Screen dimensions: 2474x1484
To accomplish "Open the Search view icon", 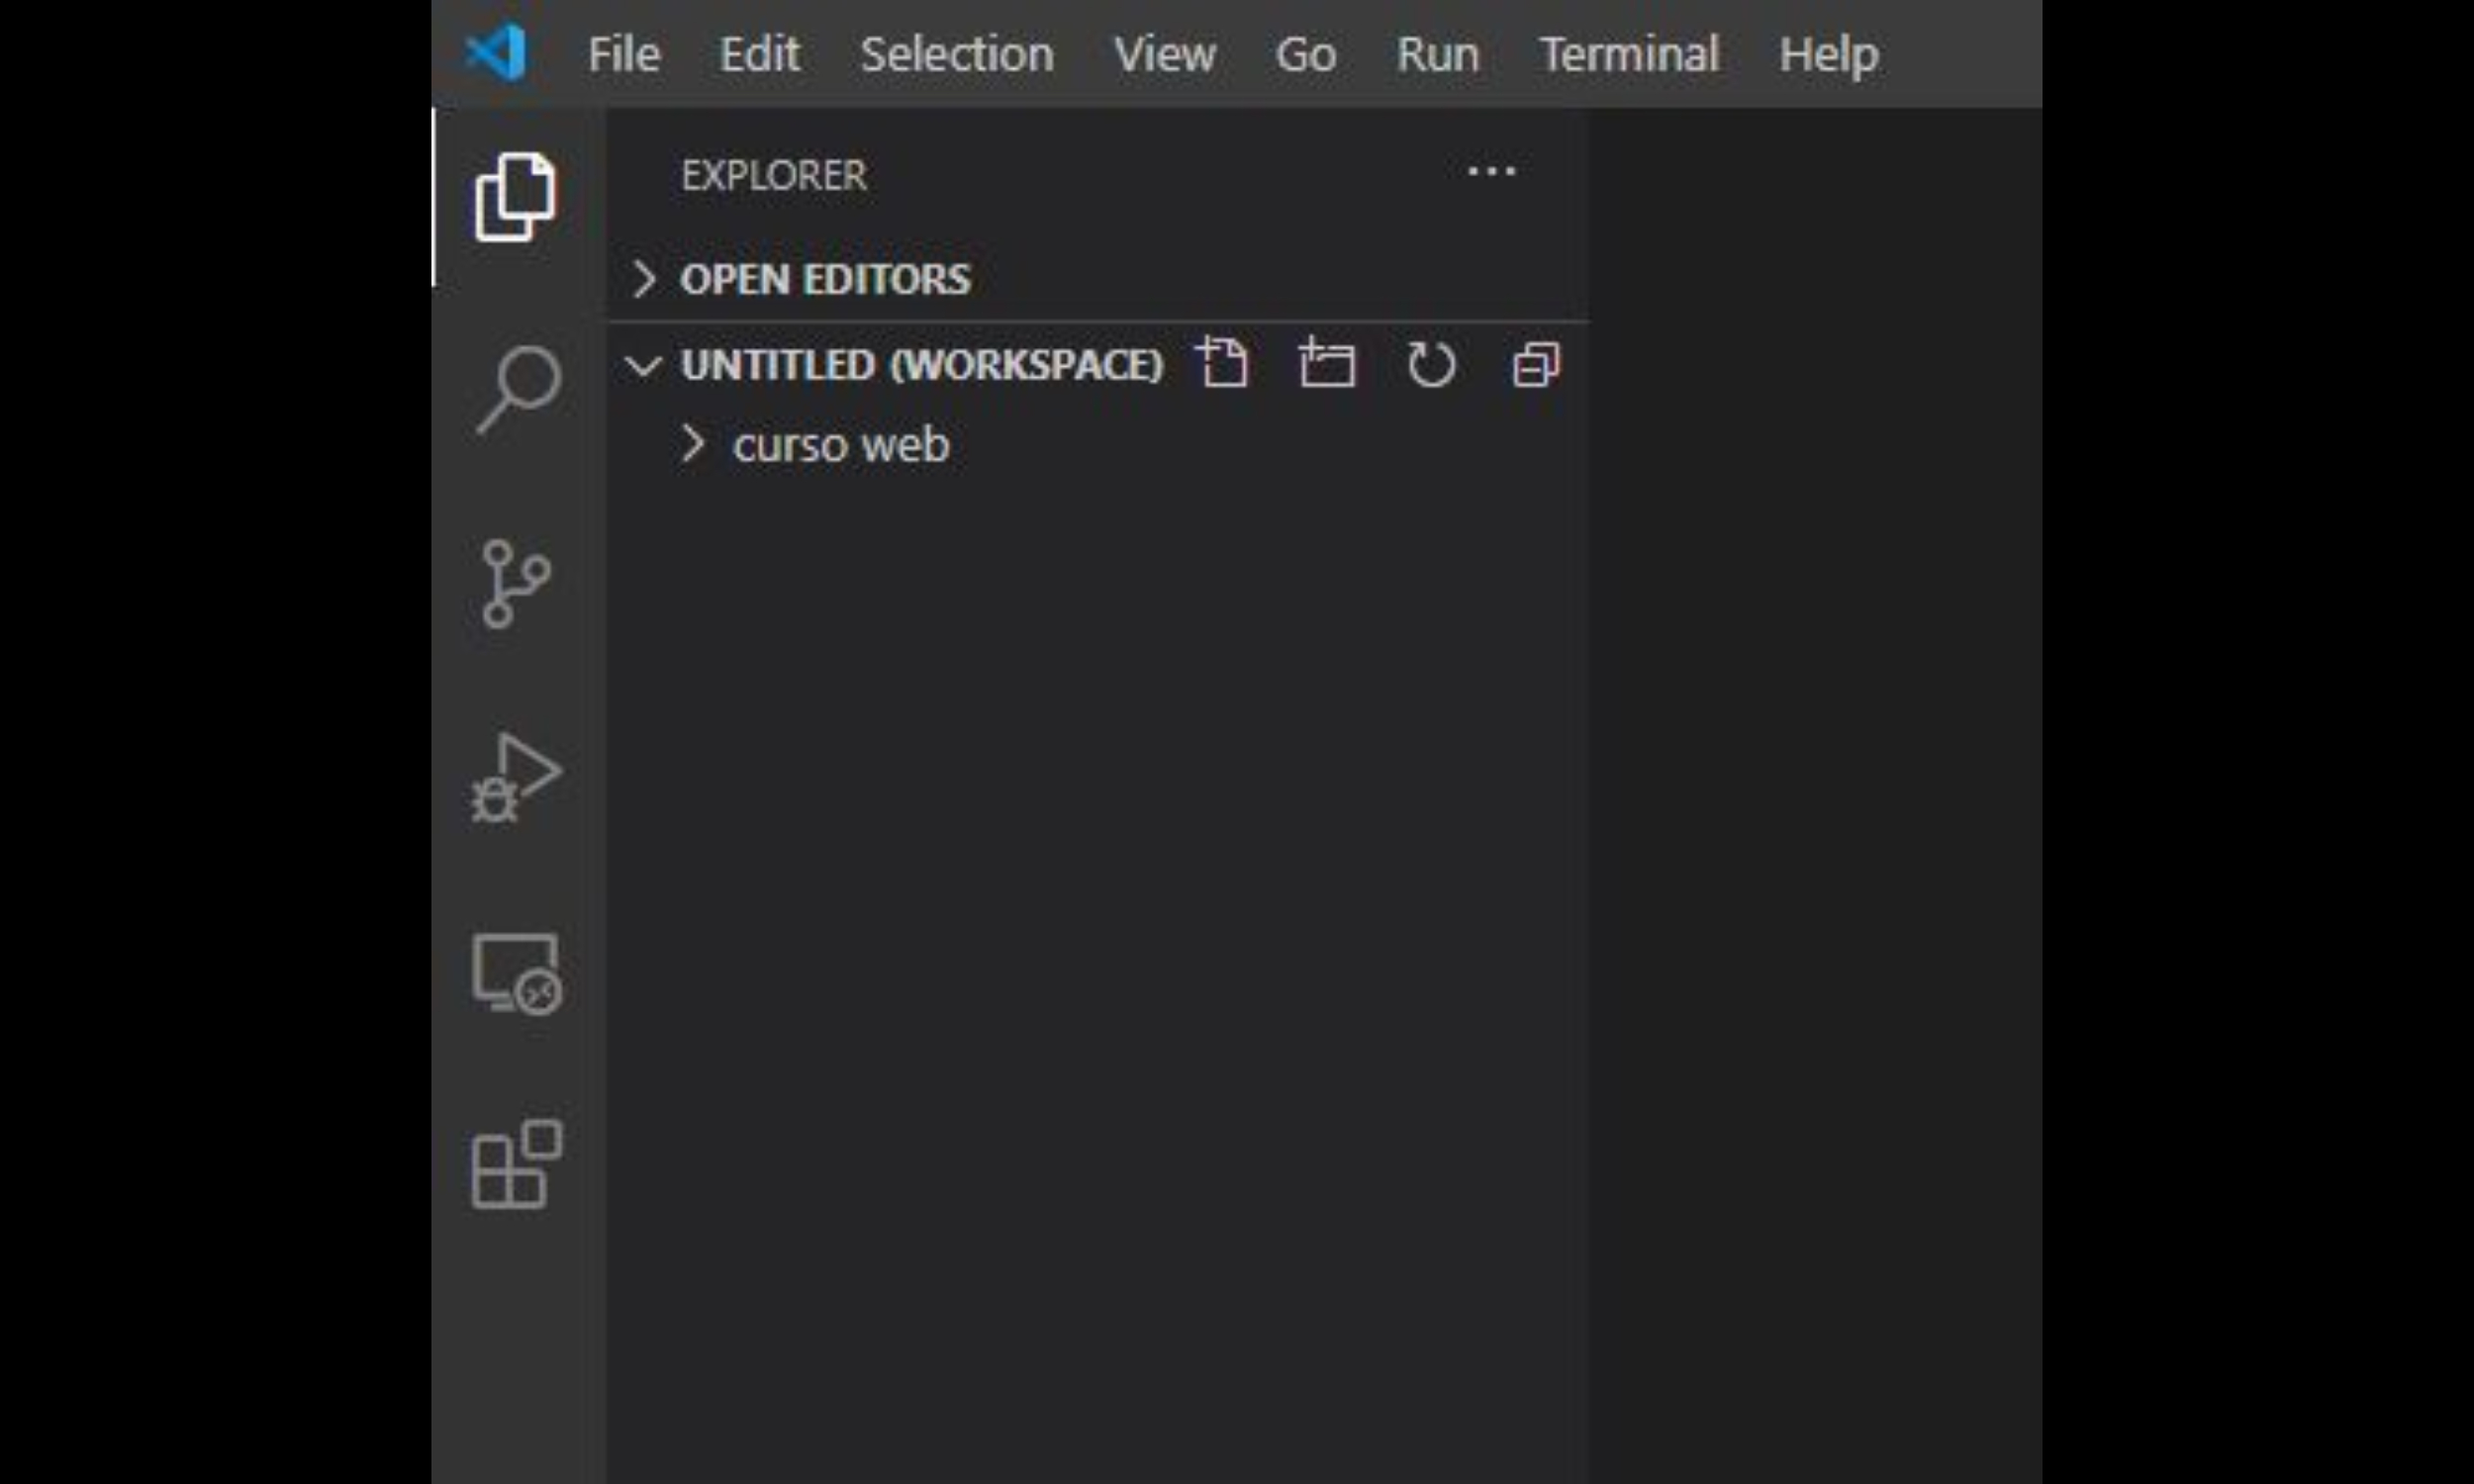I will click(517, 388).
